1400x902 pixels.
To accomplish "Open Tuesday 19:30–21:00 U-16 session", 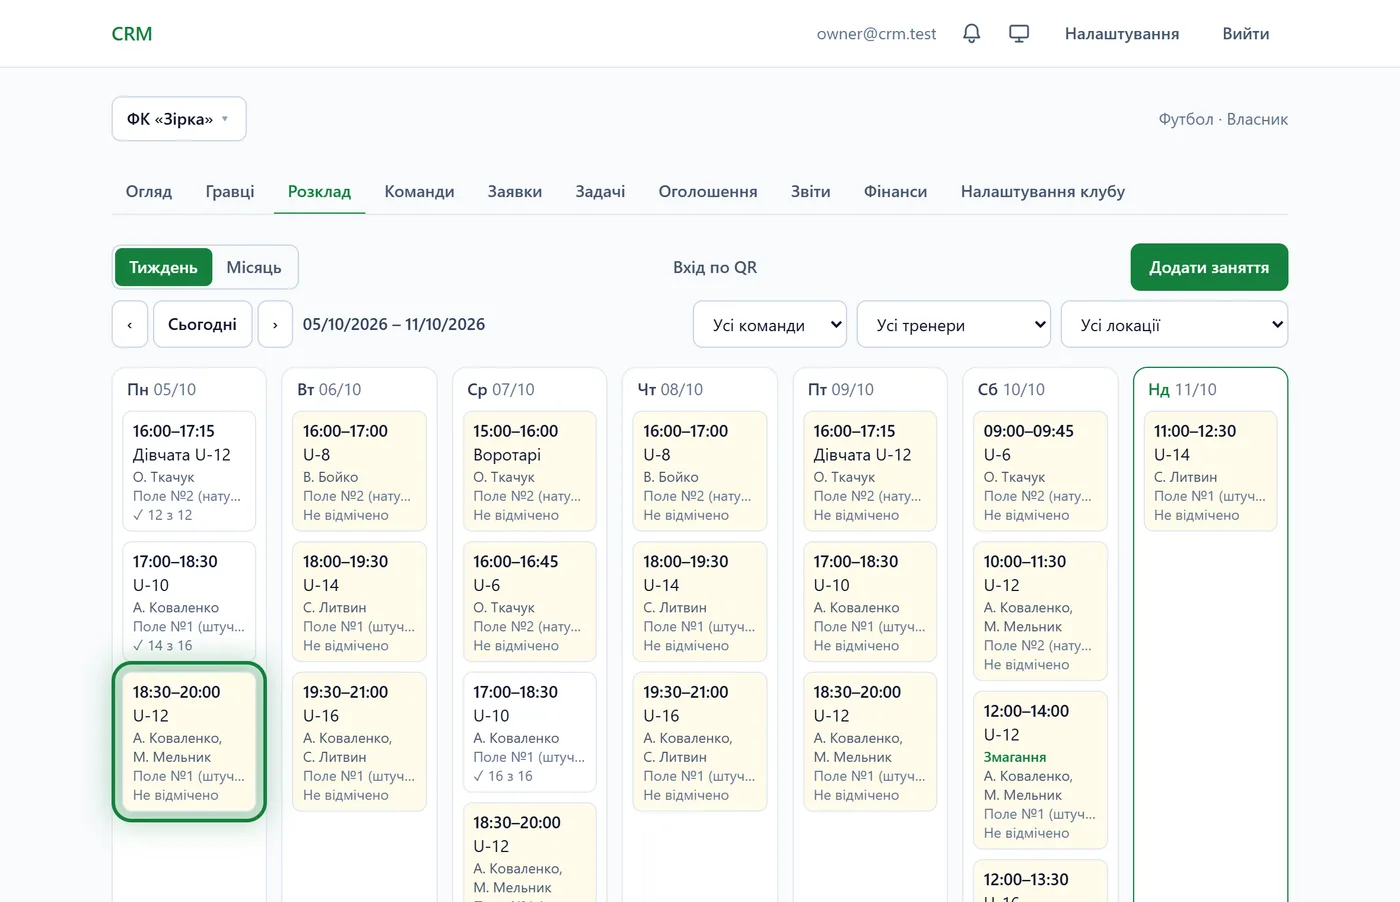I will [359, 742].
